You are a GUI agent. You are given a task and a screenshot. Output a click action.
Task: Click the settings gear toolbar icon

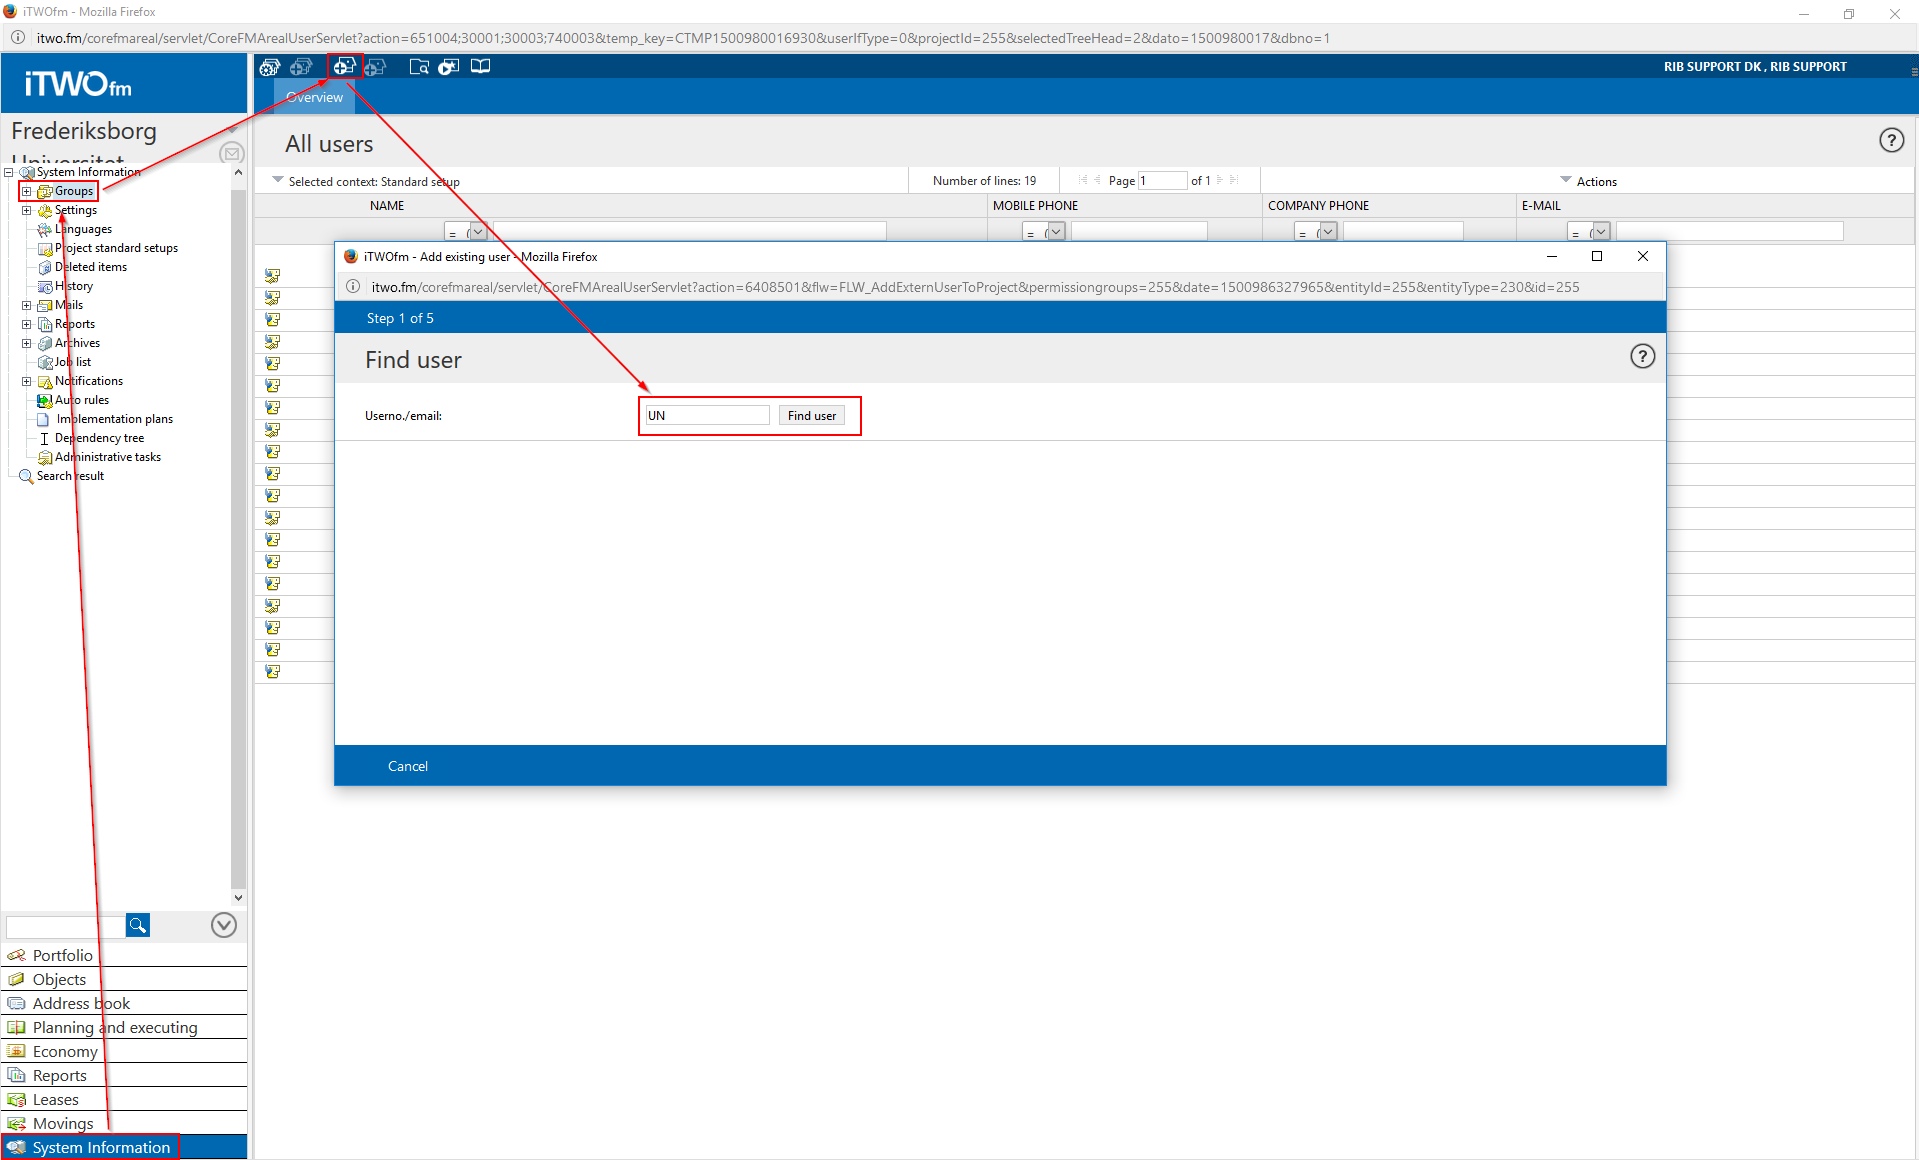pyautogui.click(x=270, y=67)
